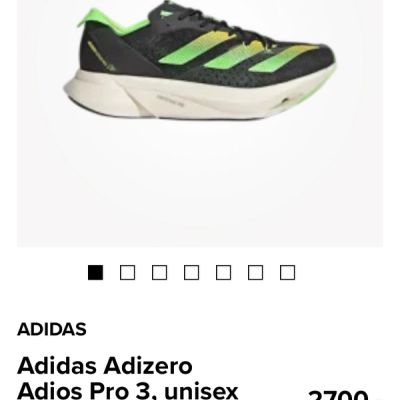Screen dimensions: 400x400
Task: Open the fifth product image indicator
Action: point(223,272)
